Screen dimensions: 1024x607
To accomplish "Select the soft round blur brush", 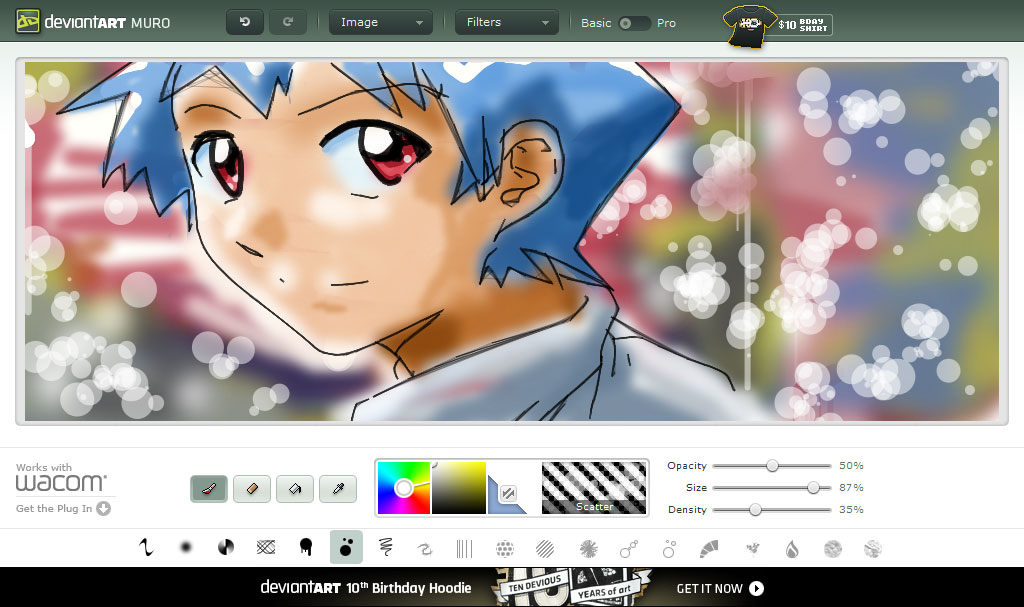I will pos(186,548).
